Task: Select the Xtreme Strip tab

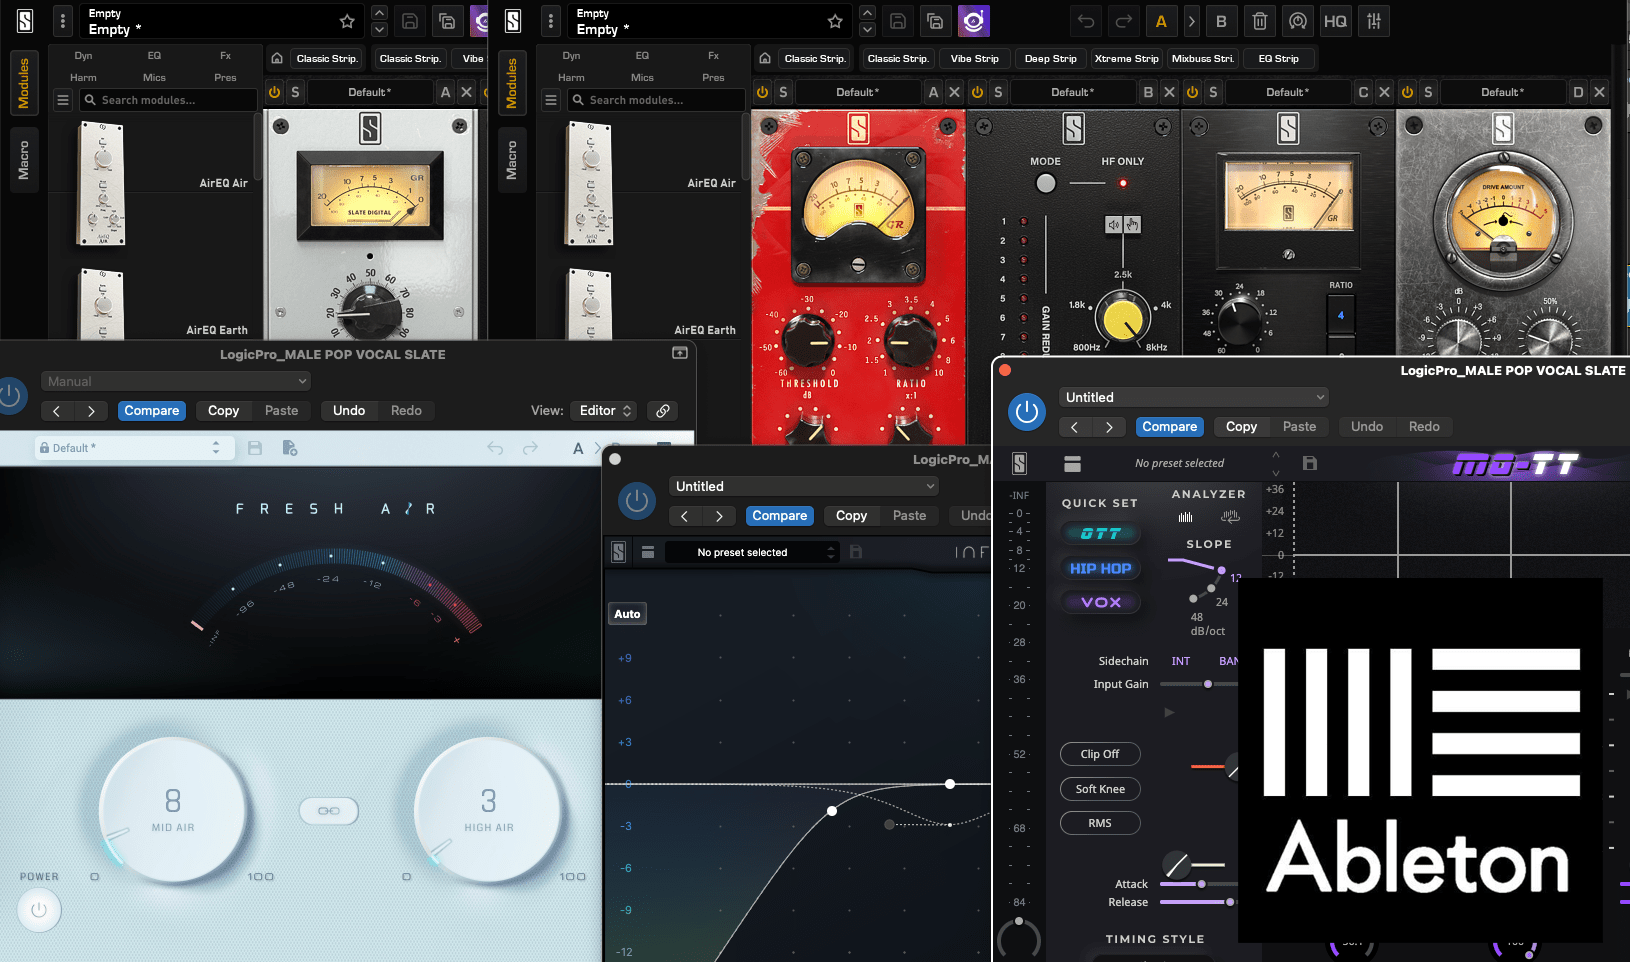Action: click(x=1126, y=58)
